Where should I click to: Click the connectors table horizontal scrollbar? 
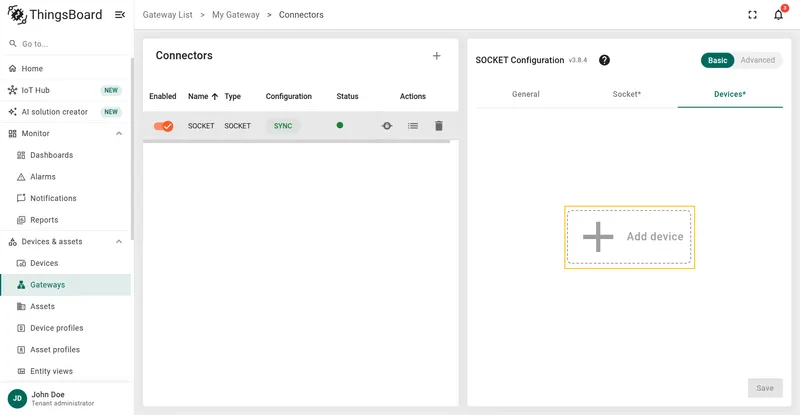pos(296,142)
